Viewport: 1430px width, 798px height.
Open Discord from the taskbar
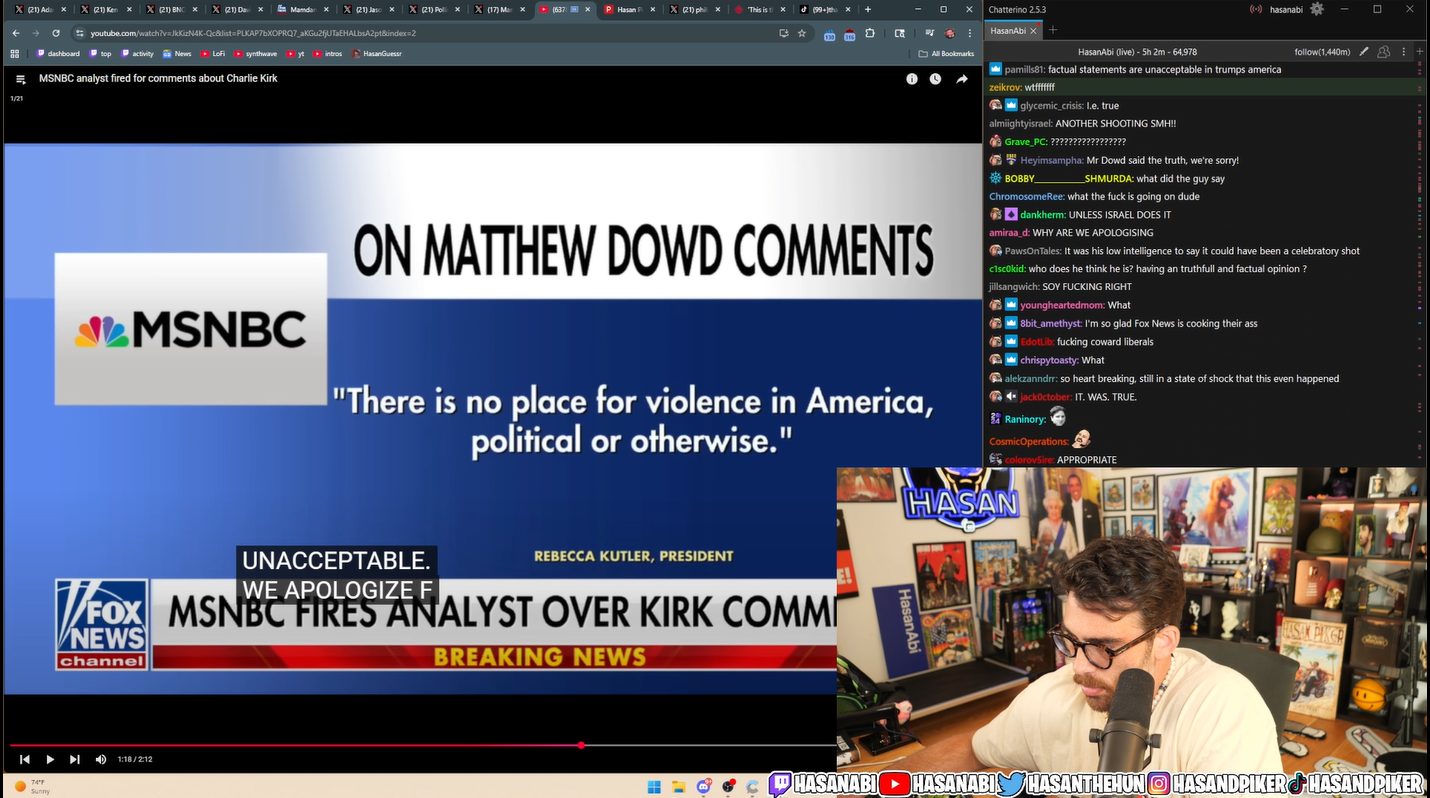click(704, 786)
